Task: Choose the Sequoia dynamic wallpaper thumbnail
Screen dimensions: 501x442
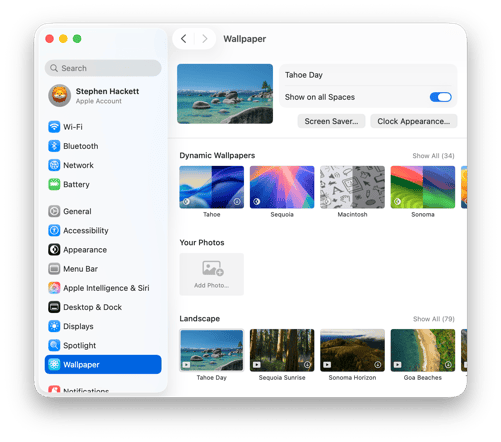Action: pos(282,187)
